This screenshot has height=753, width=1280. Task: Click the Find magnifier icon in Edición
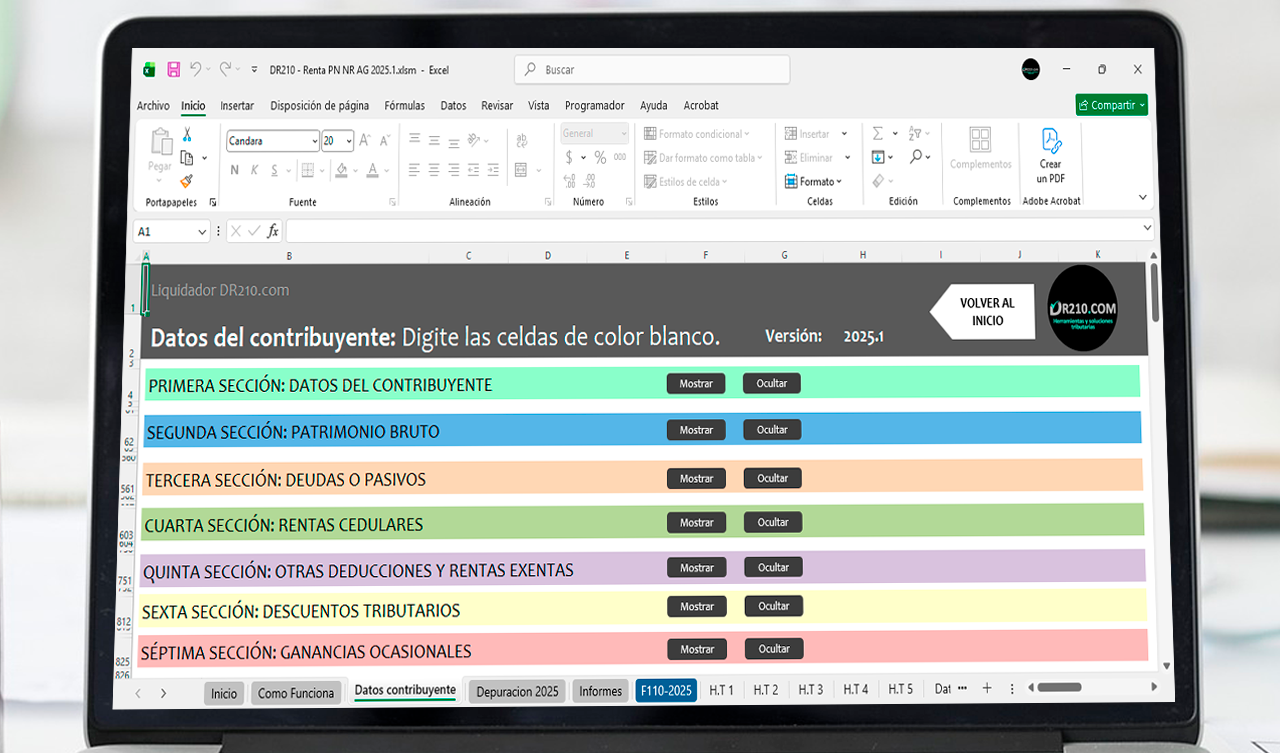[916, 157]
